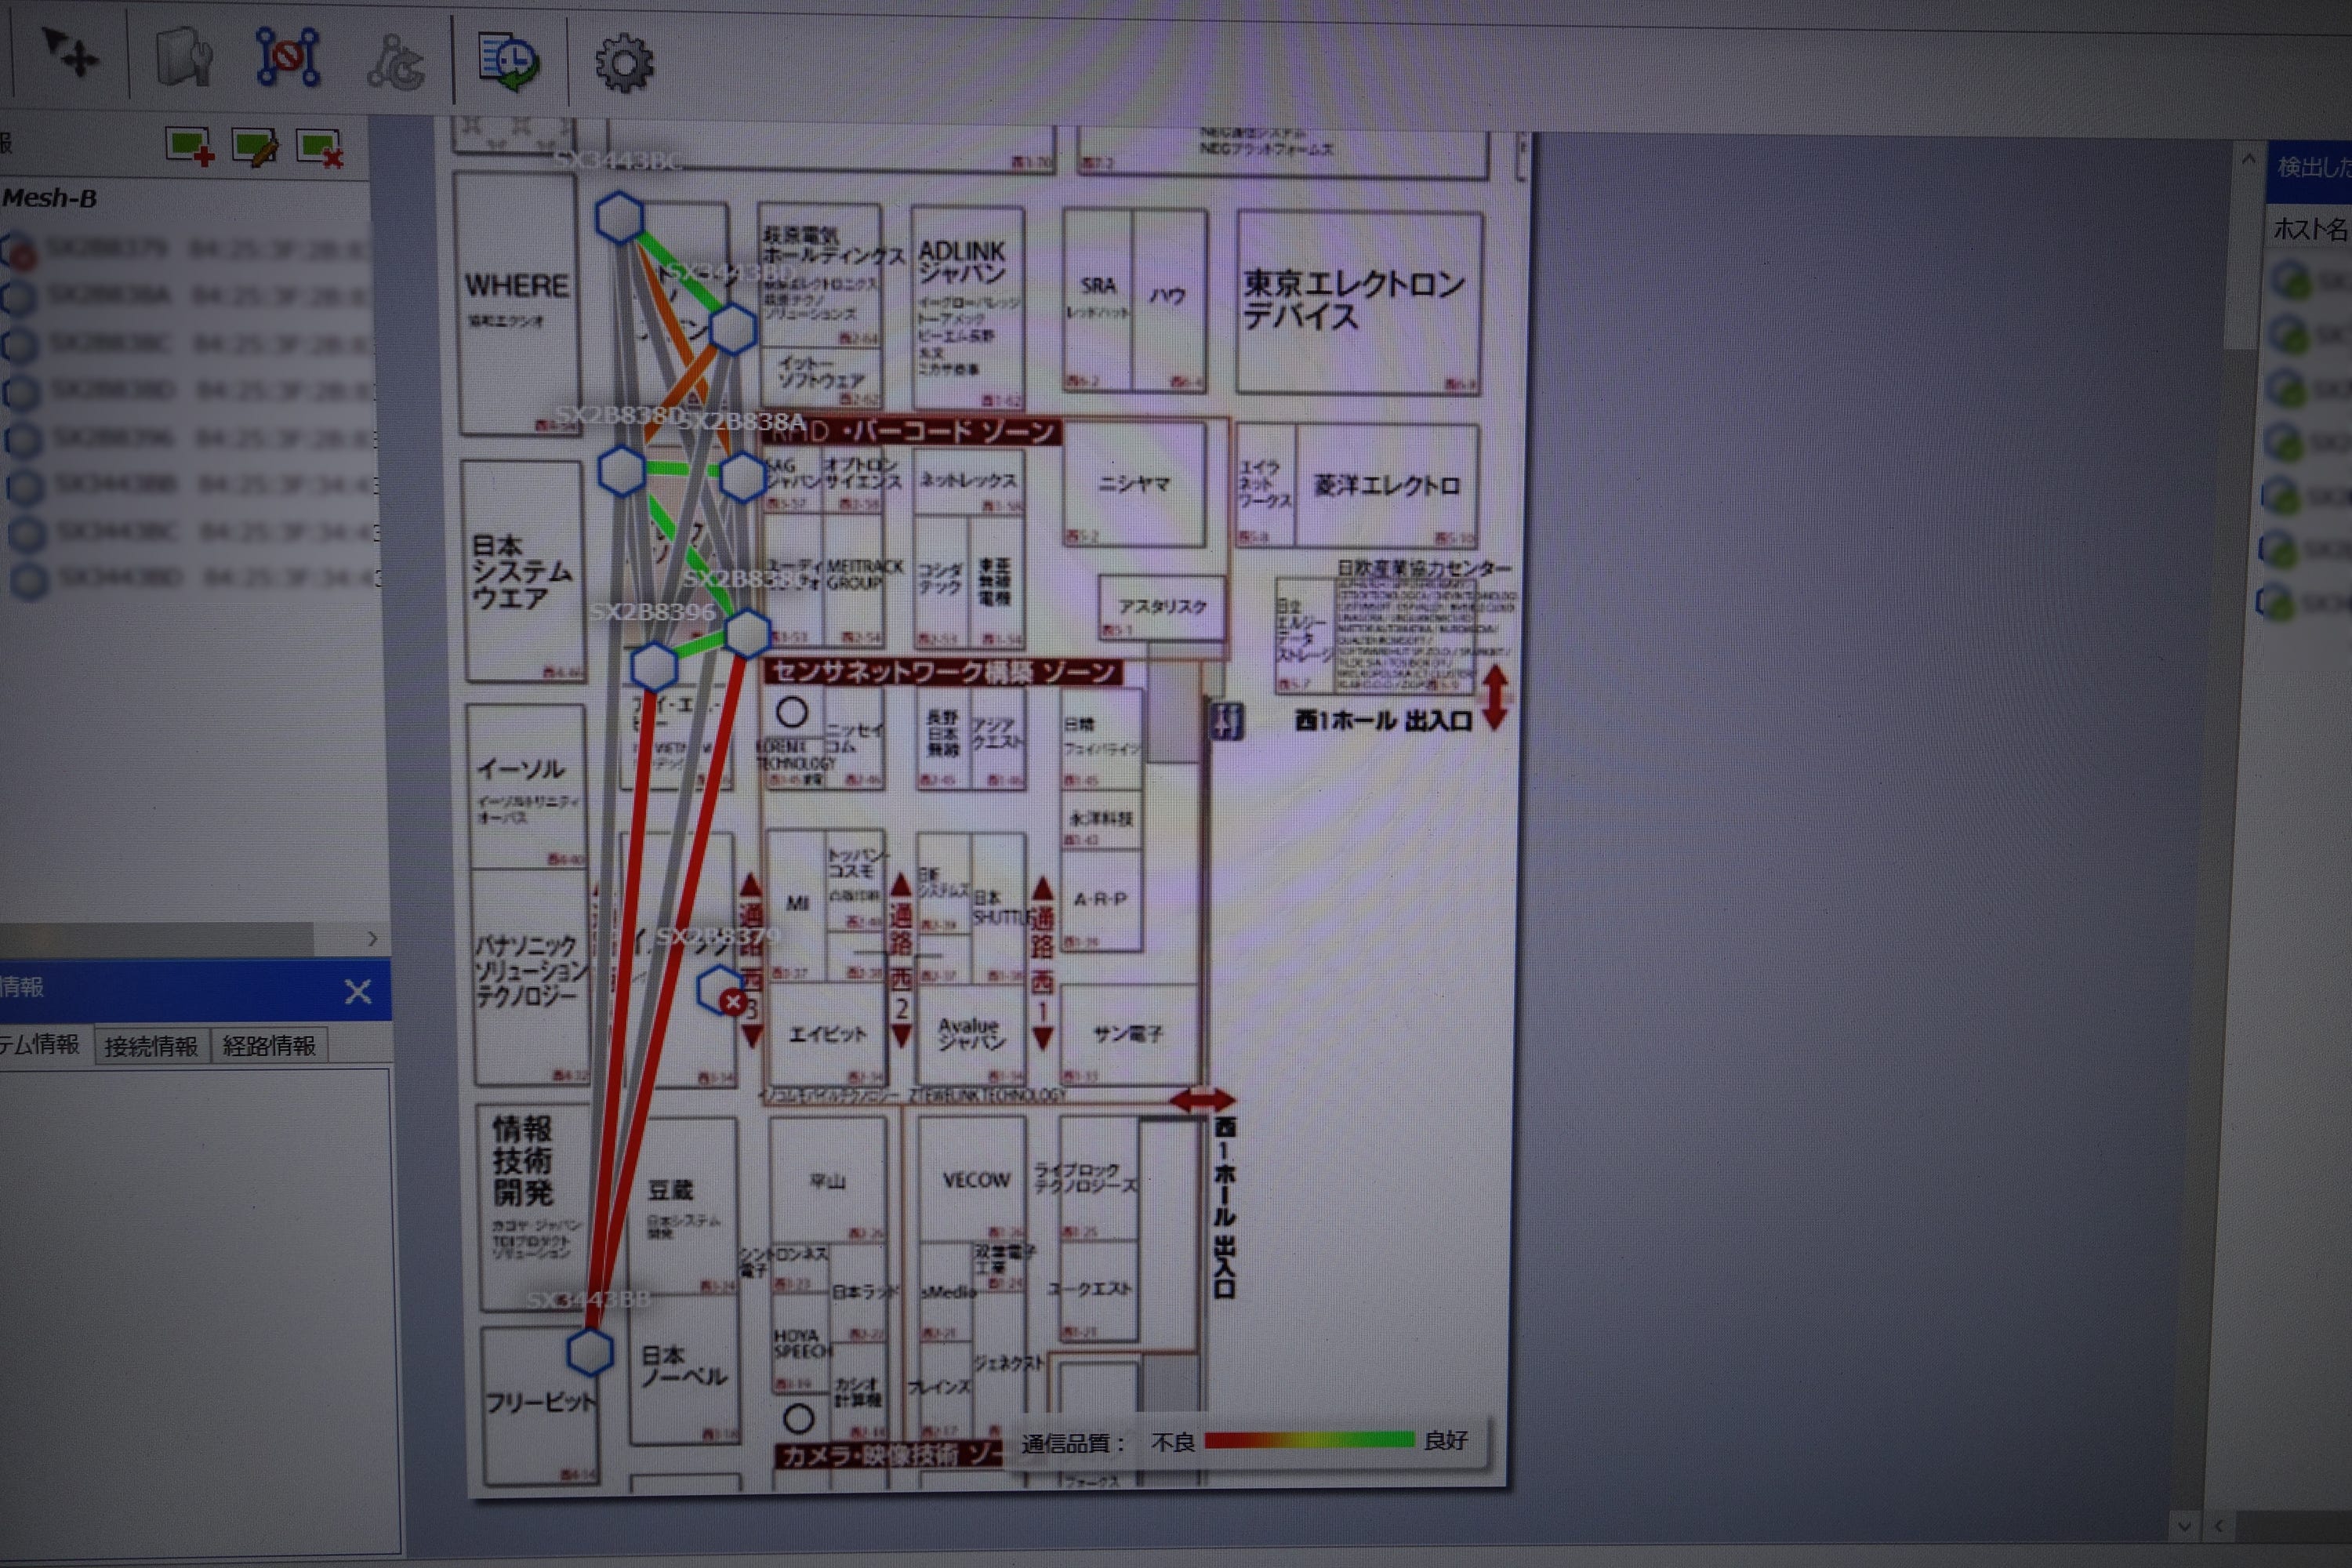Select node SX3443BB hexagon on the map
The height and width of the screenshot is (1568, 2352).
590,1351
